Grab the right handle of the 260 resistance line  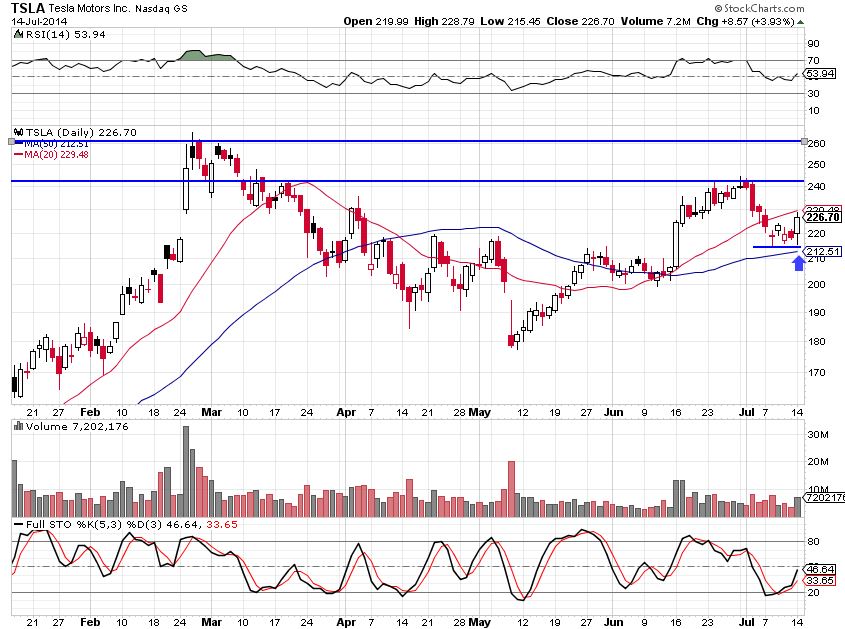pos(805,141)
